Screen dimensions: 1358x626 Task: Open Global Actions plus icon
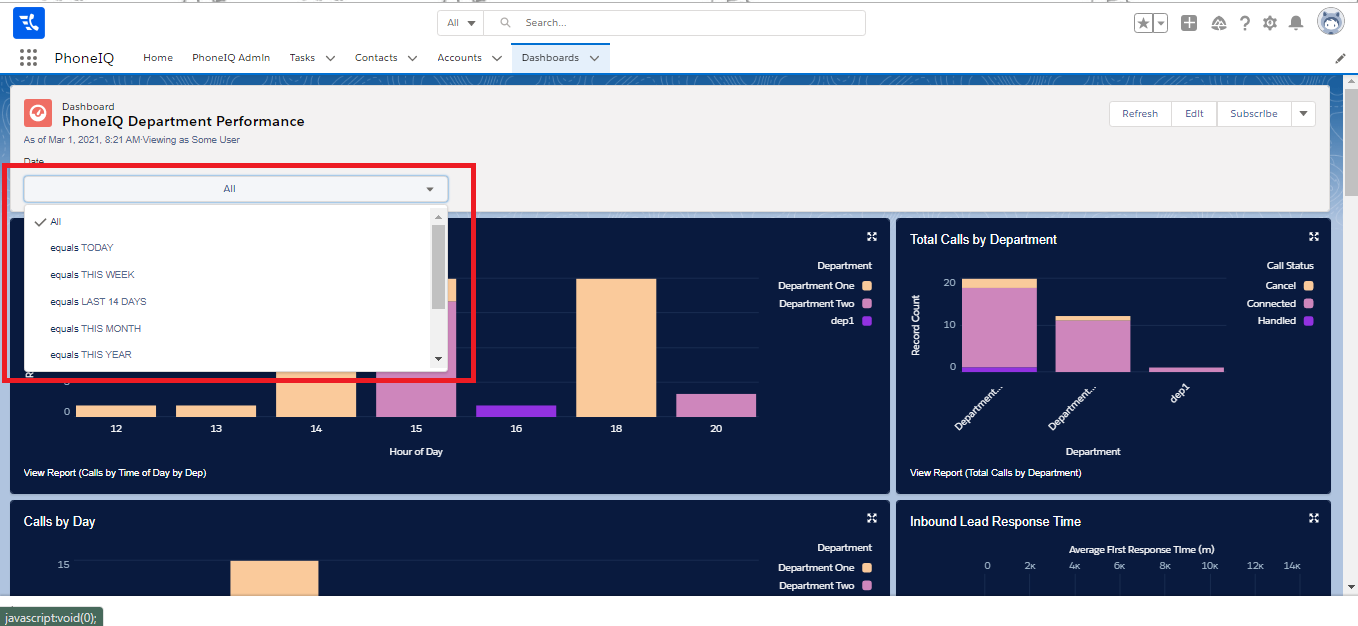(1189, 23)
